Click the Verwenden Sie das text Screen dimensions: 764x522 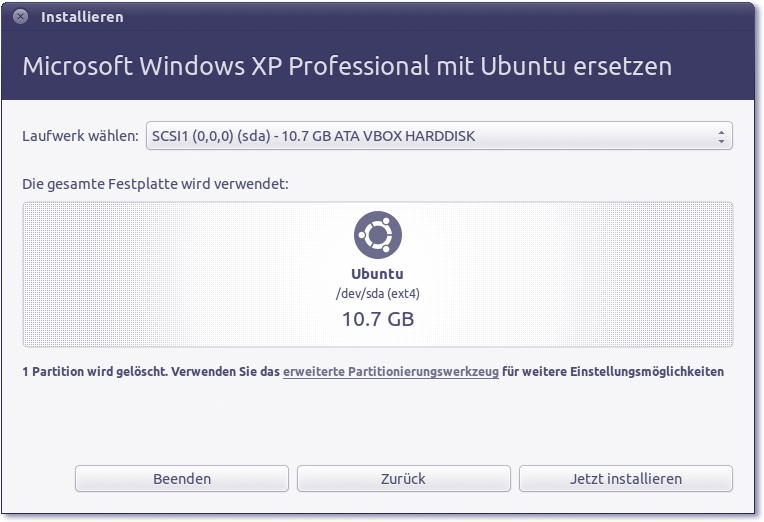225,372
